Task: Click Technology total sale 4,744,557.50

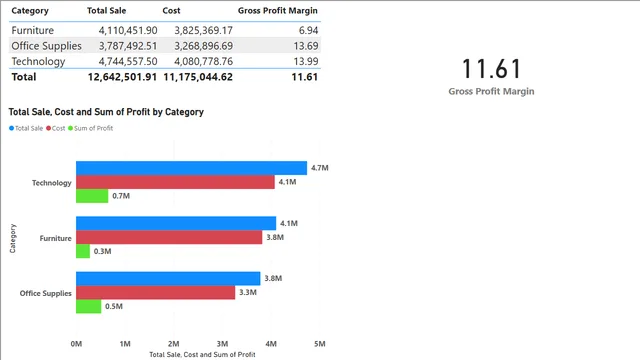Action: pos(128,61)
